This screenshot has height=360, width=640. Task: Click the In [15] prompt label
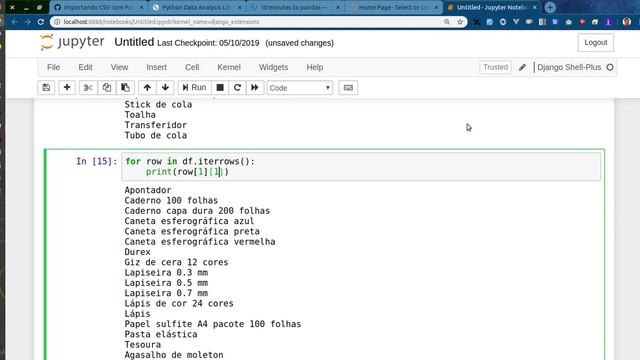[96, 161]
